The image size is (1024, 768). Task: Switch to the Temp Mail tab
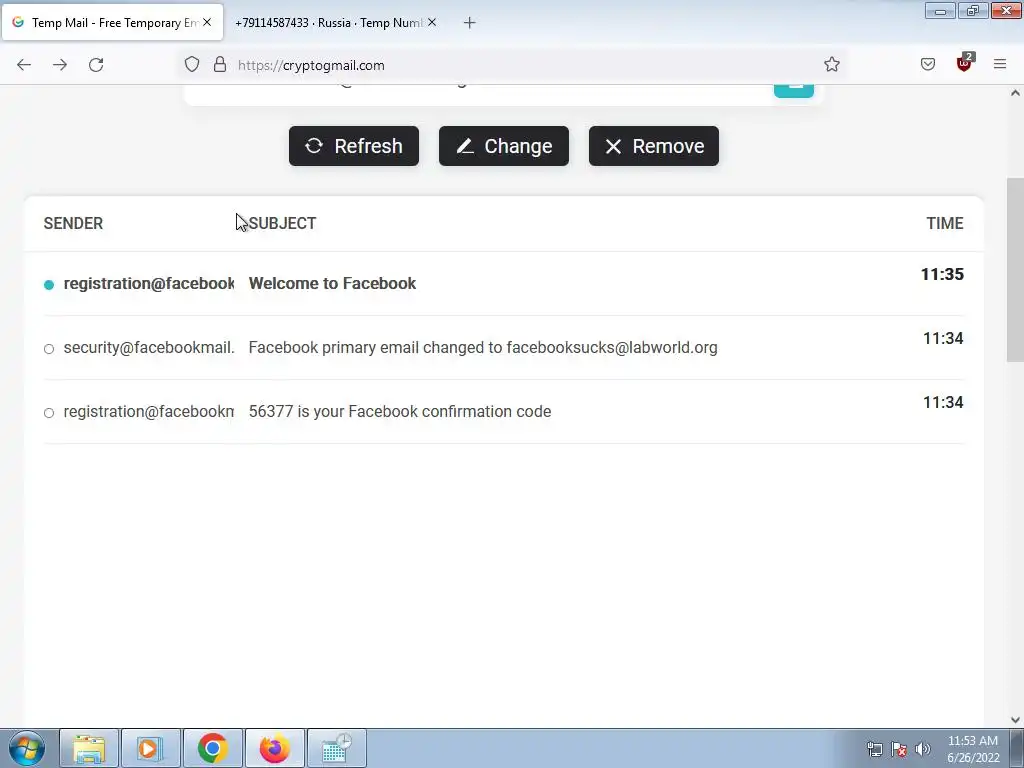tap(112, 22)
